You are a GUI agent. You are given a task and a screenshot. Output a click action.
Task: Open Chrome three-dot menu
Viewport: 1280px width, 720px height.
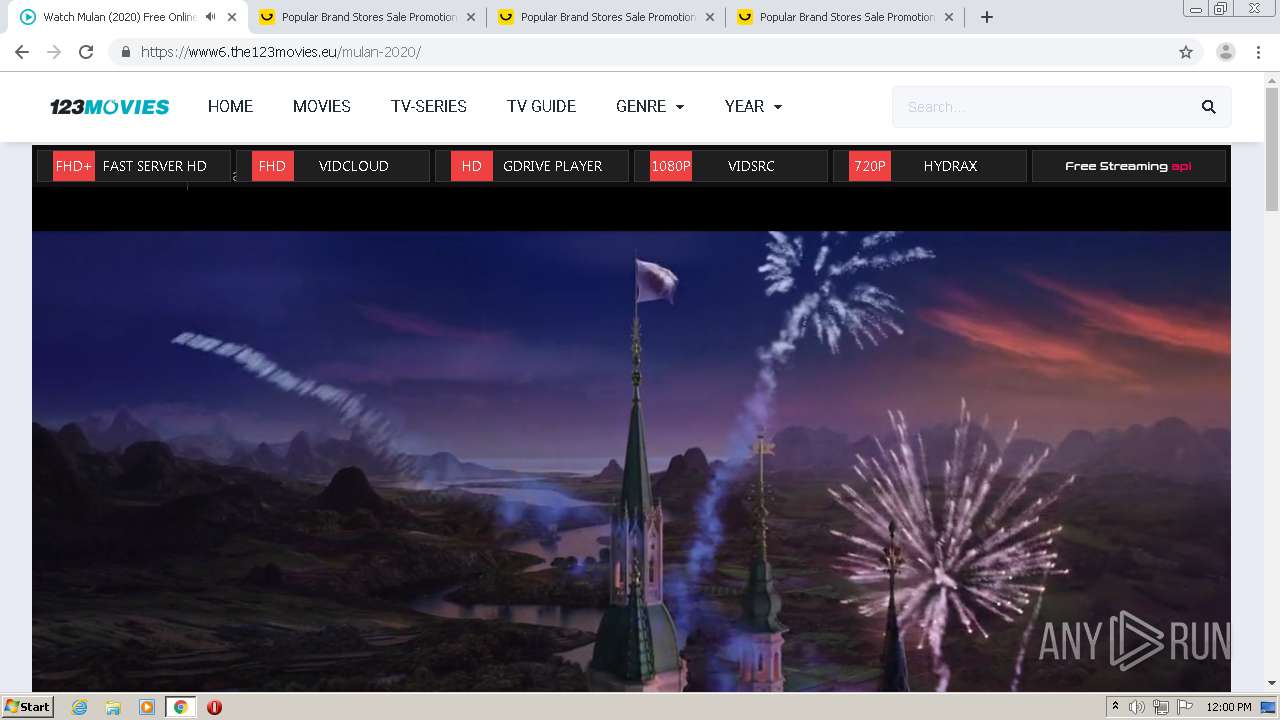pyautogui.click(x=1259, y=52)
